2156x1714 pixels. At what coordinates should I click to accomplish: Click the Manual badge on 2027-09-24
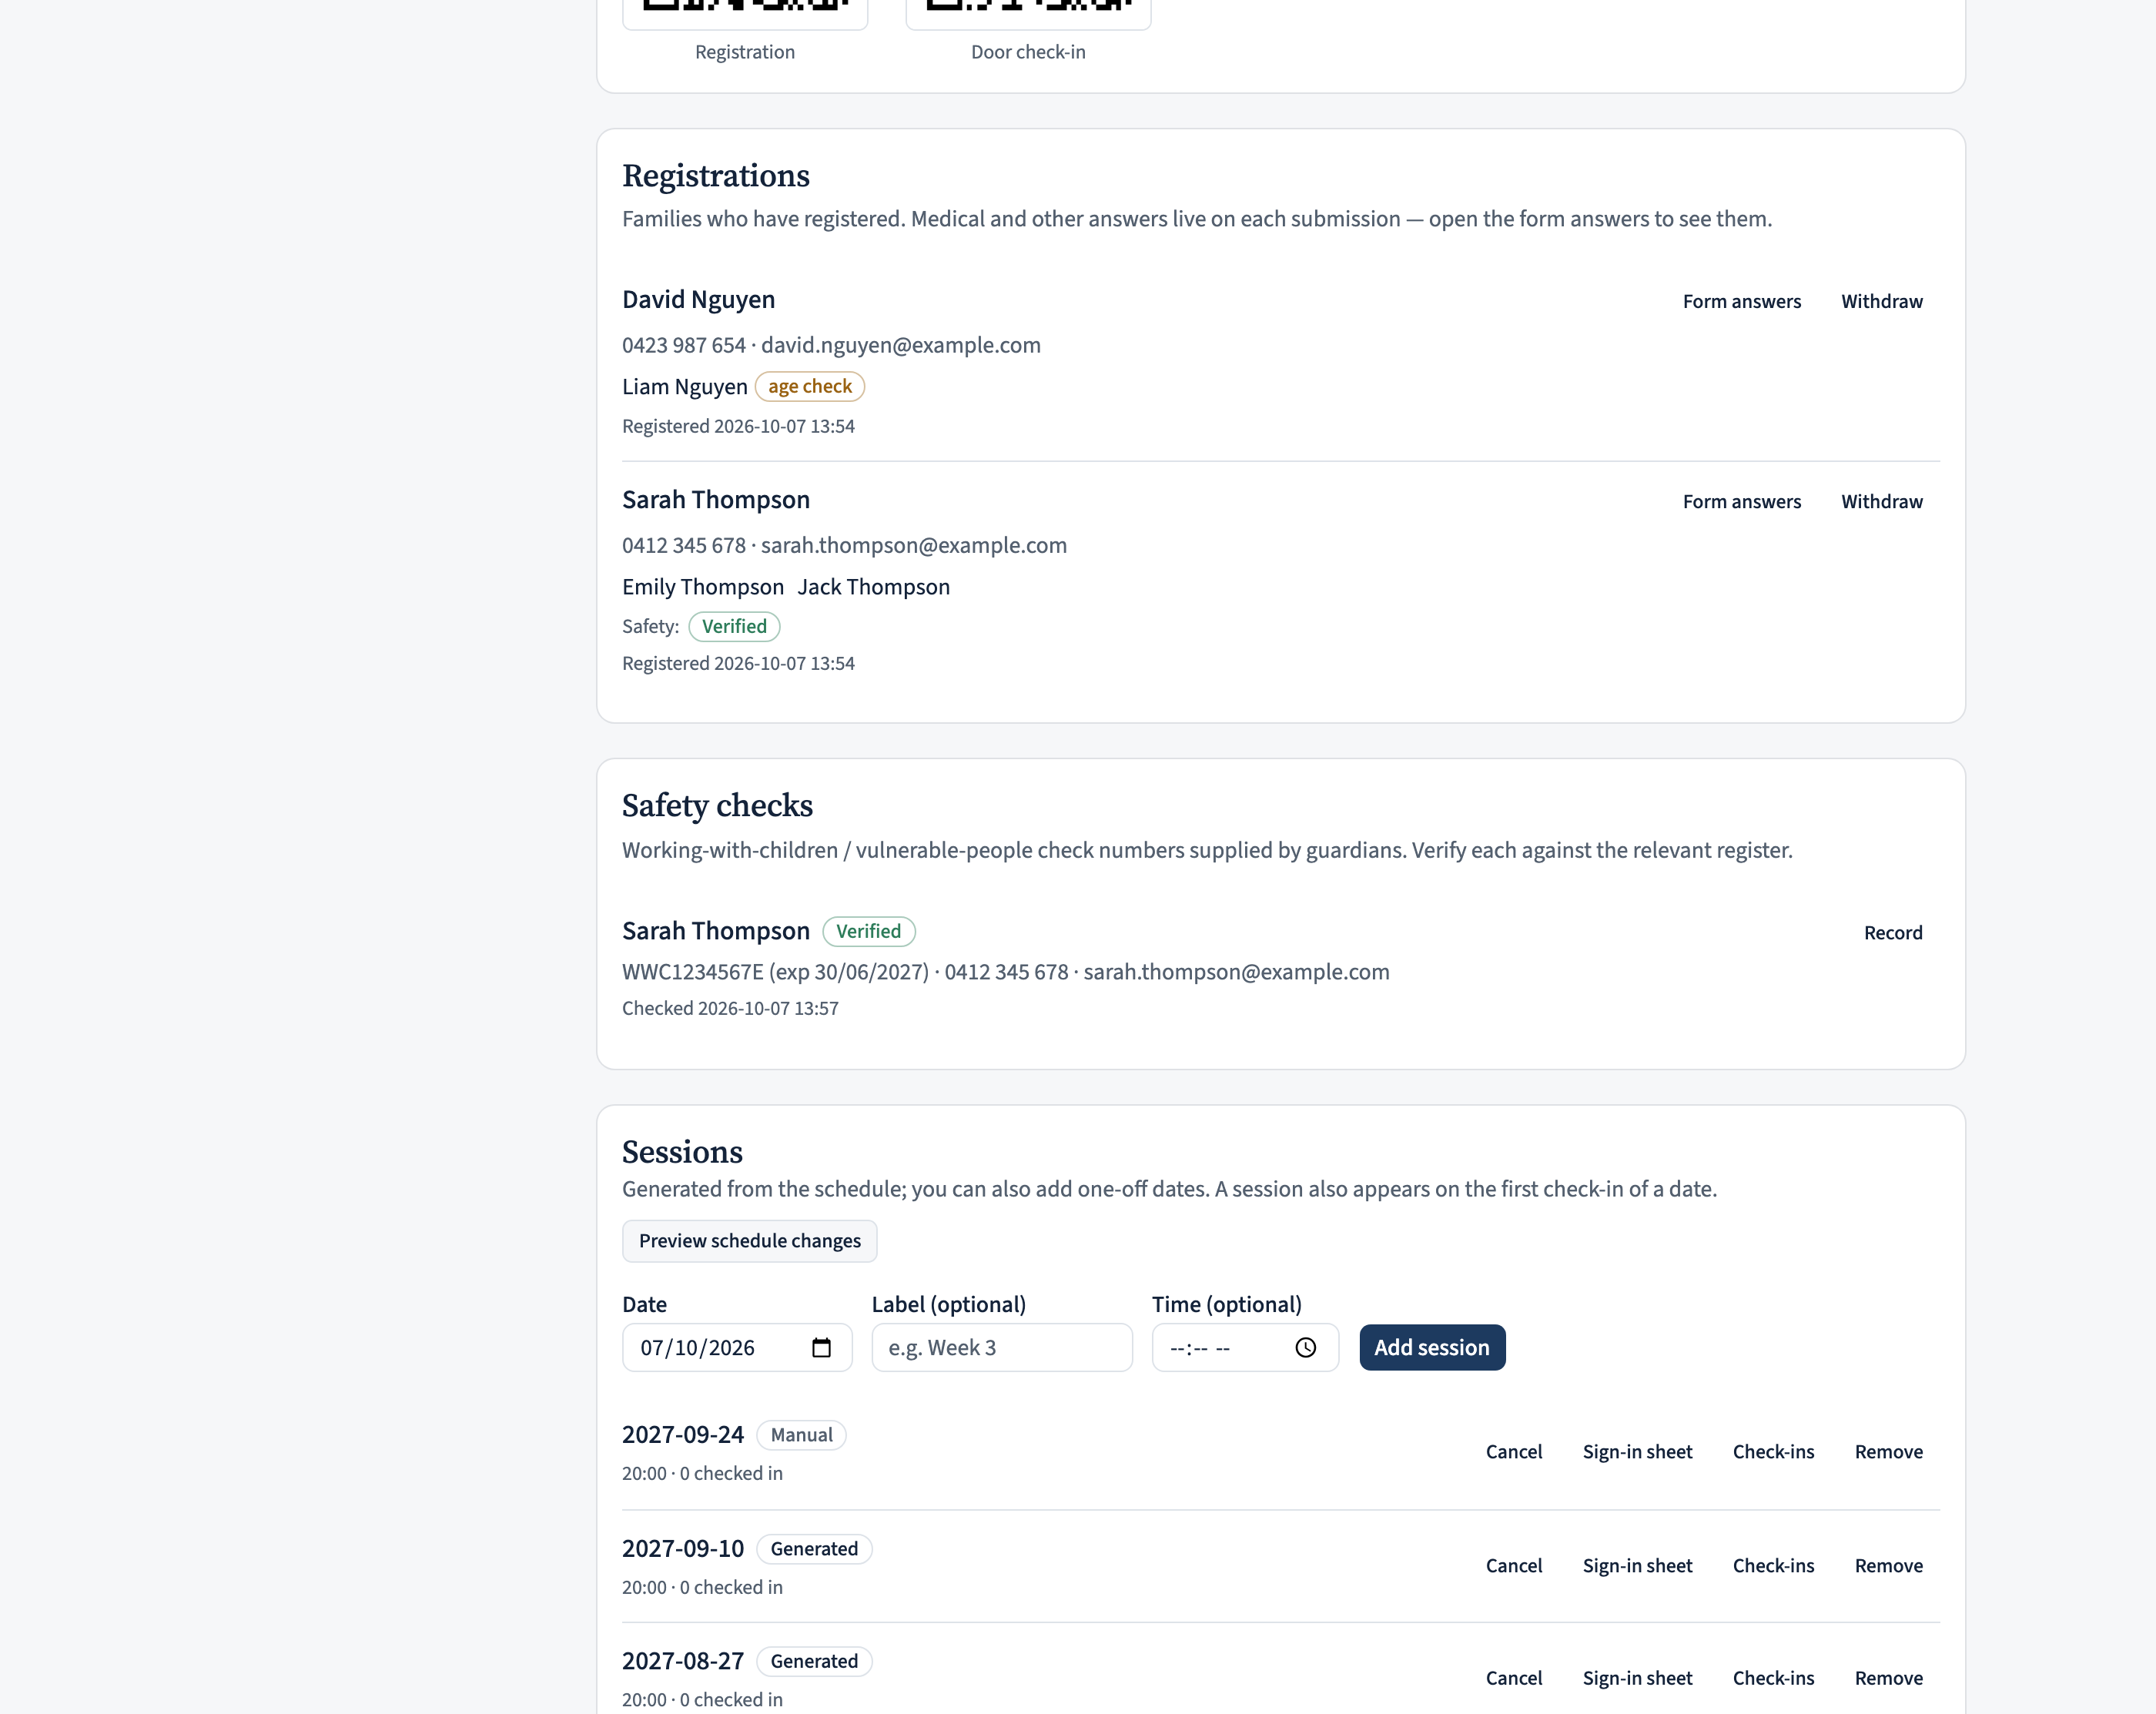point(801,1435)
